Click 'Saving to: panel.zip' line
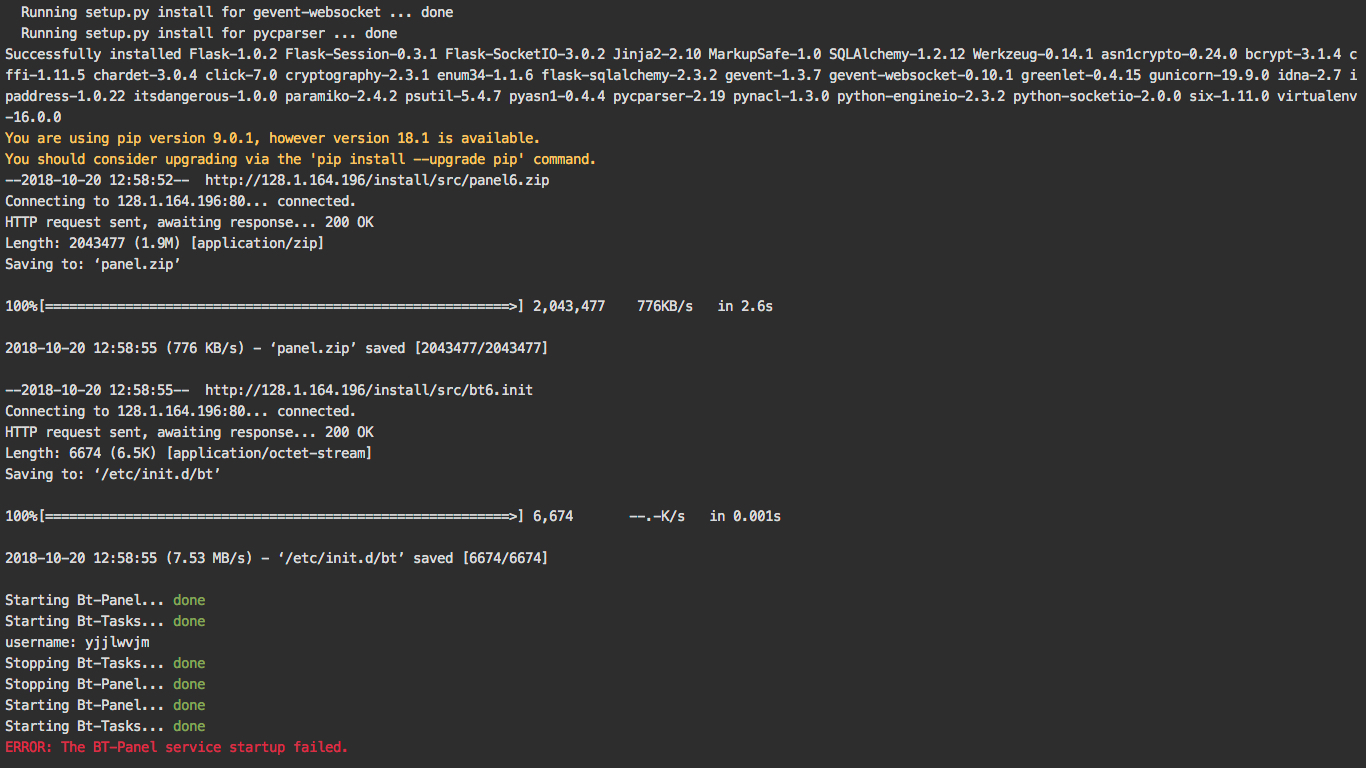Image resolution: width=1366 pixels, height=768 pixels. (93, 264)
